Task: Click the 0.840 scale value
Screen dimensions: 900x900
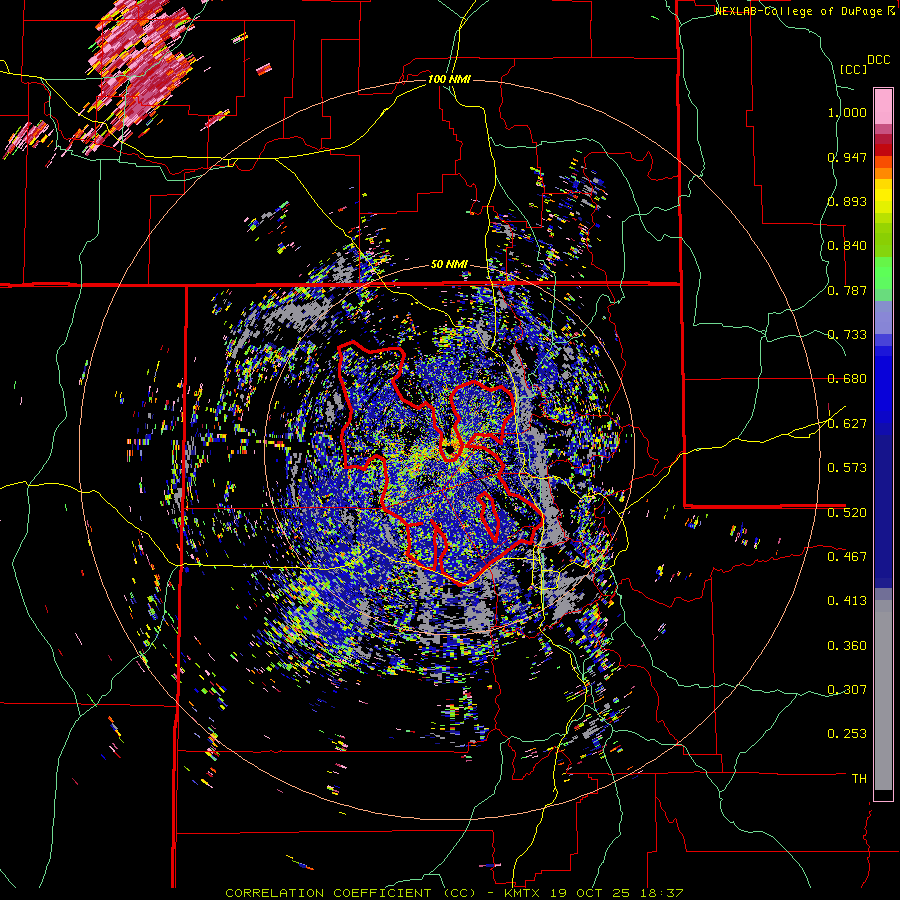Action: 847,246
